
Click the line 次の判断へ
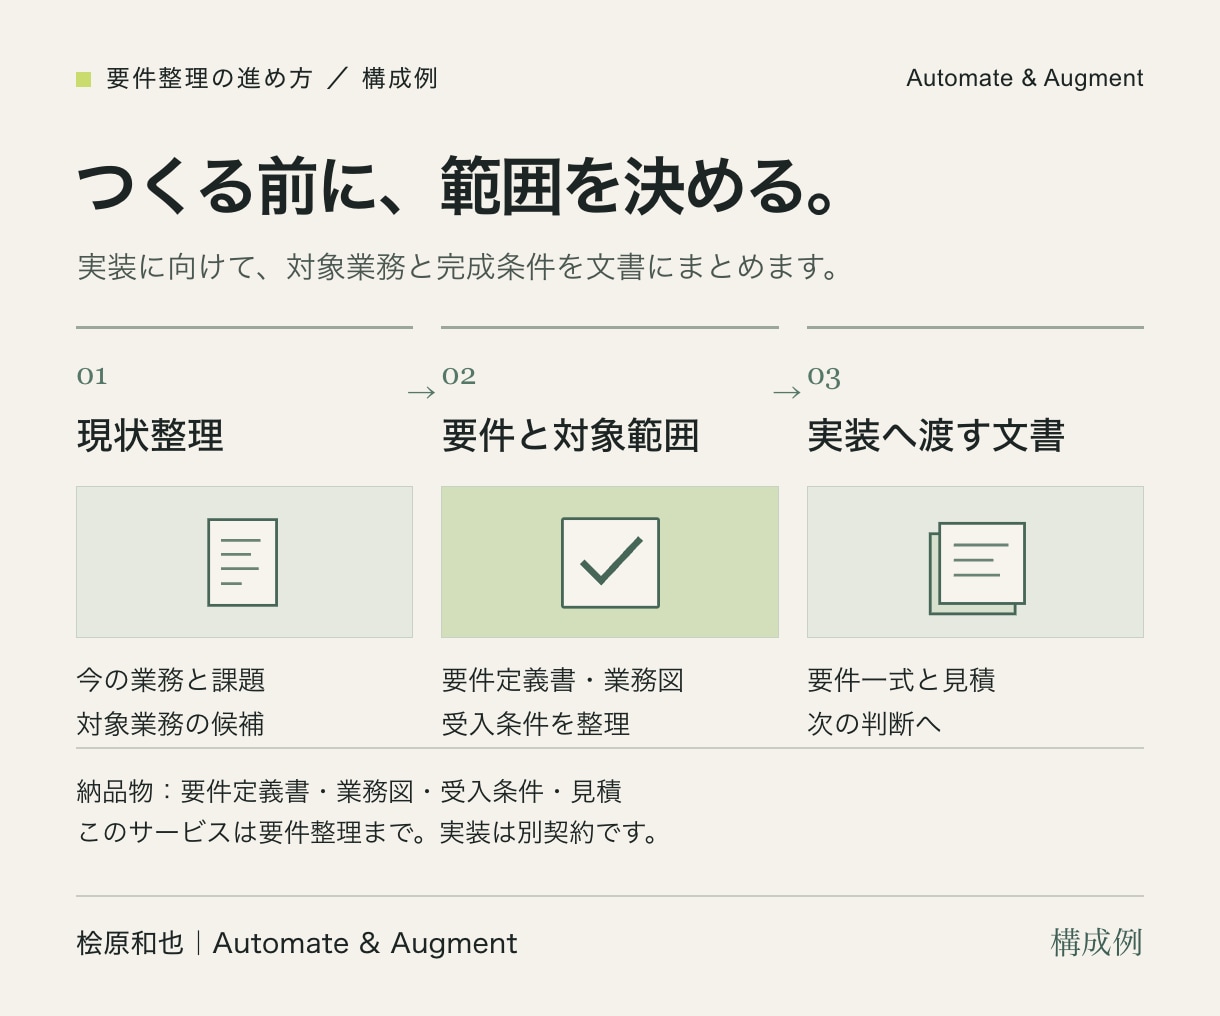click(874, 724)
